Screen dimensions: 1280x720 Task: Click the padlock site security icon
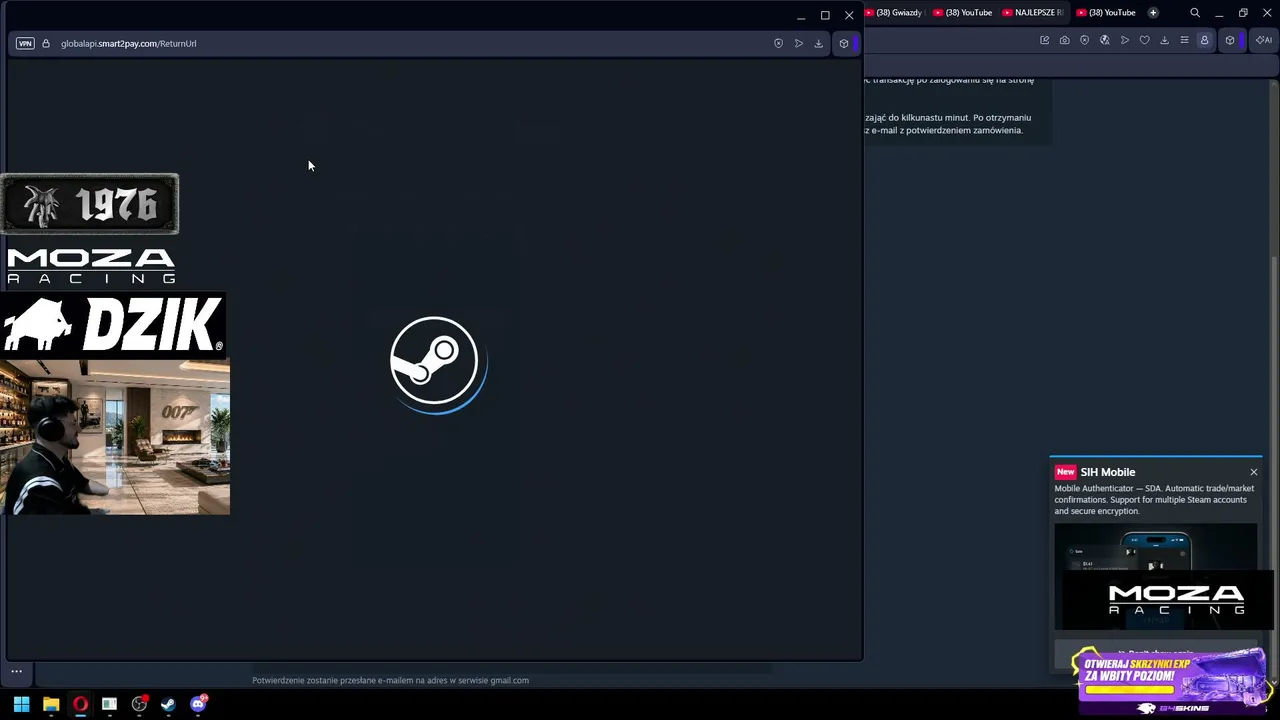46,44
